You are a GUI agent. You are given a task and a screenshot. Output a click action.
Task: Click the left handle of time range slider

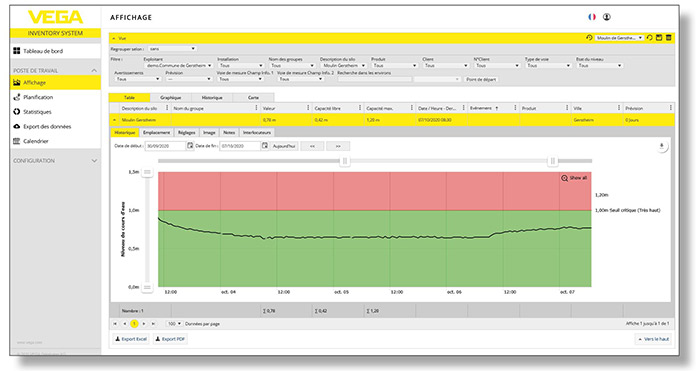tap(344, 161)
